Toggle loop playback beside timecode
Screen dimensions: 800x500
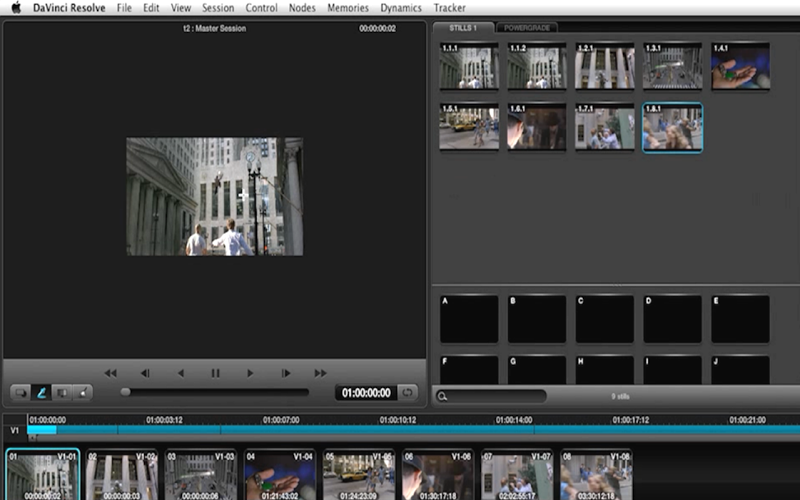click(x=407, y=393)
